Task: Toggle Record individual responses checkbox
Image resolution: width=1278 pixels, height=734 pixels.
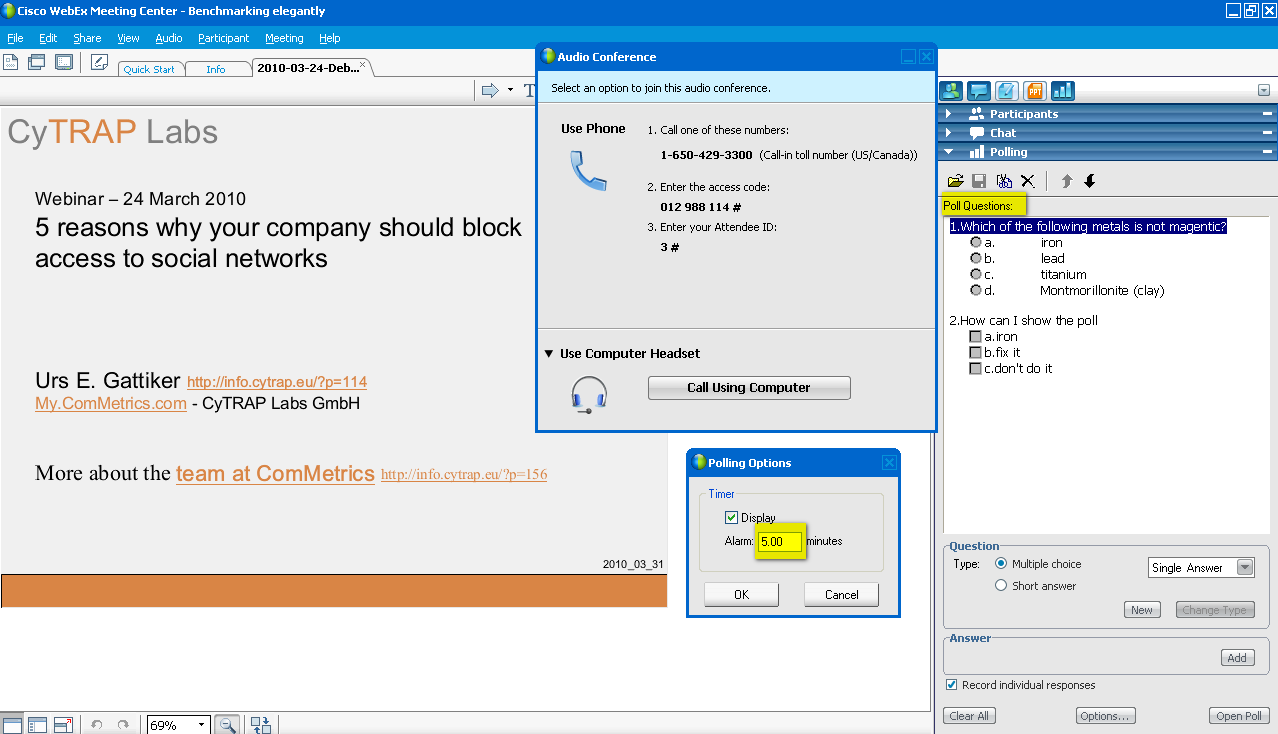Action: point(951,685)
